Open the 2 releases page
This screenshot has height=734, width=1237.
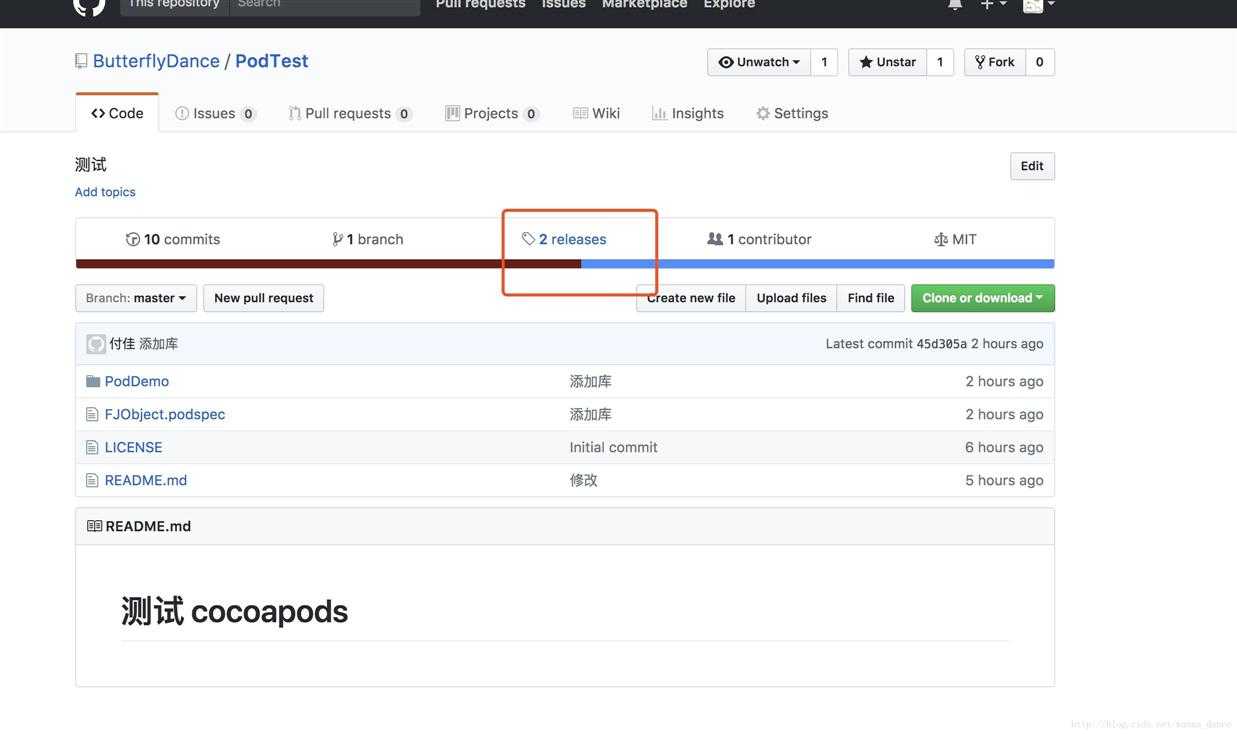tap(564, 239)
